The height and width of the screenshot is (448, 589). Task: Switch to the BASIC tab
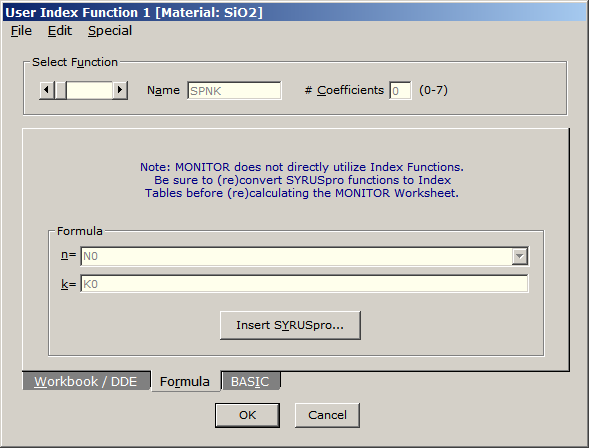click(x=250, y=381)
